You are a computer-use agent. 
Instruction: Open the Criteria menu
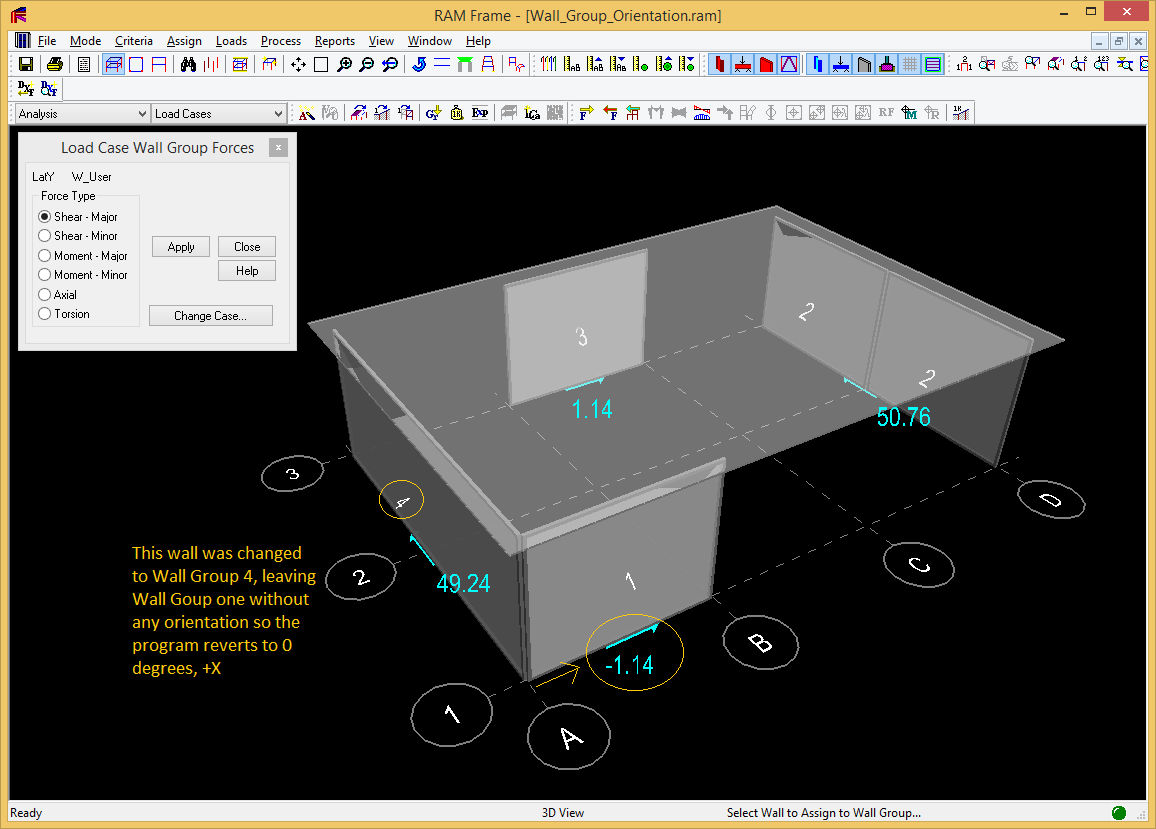tap(133, 41)
